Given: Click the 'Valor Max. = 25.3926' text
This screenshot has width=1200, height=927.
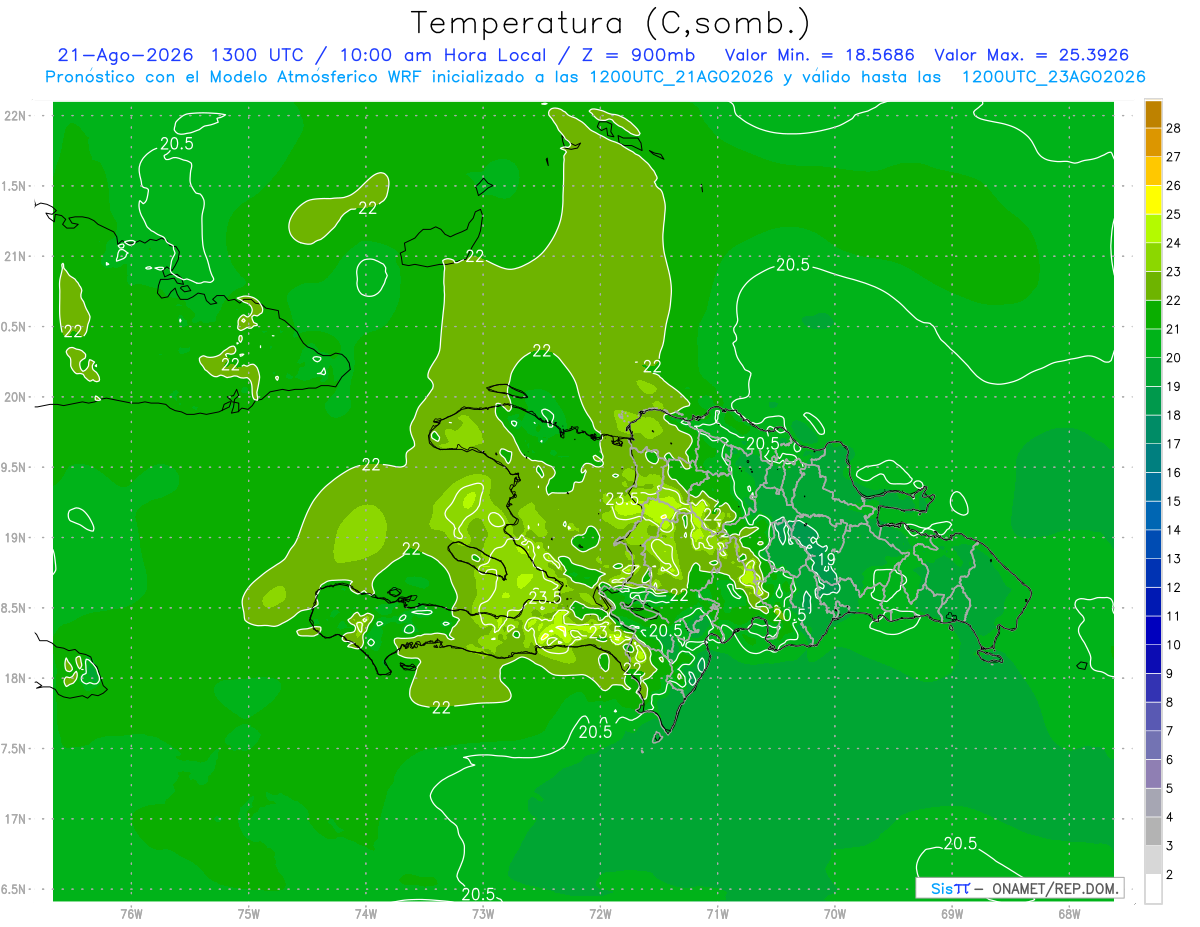Looking at the screenshot, I should pyautogui.click(x=1034, y=56).
